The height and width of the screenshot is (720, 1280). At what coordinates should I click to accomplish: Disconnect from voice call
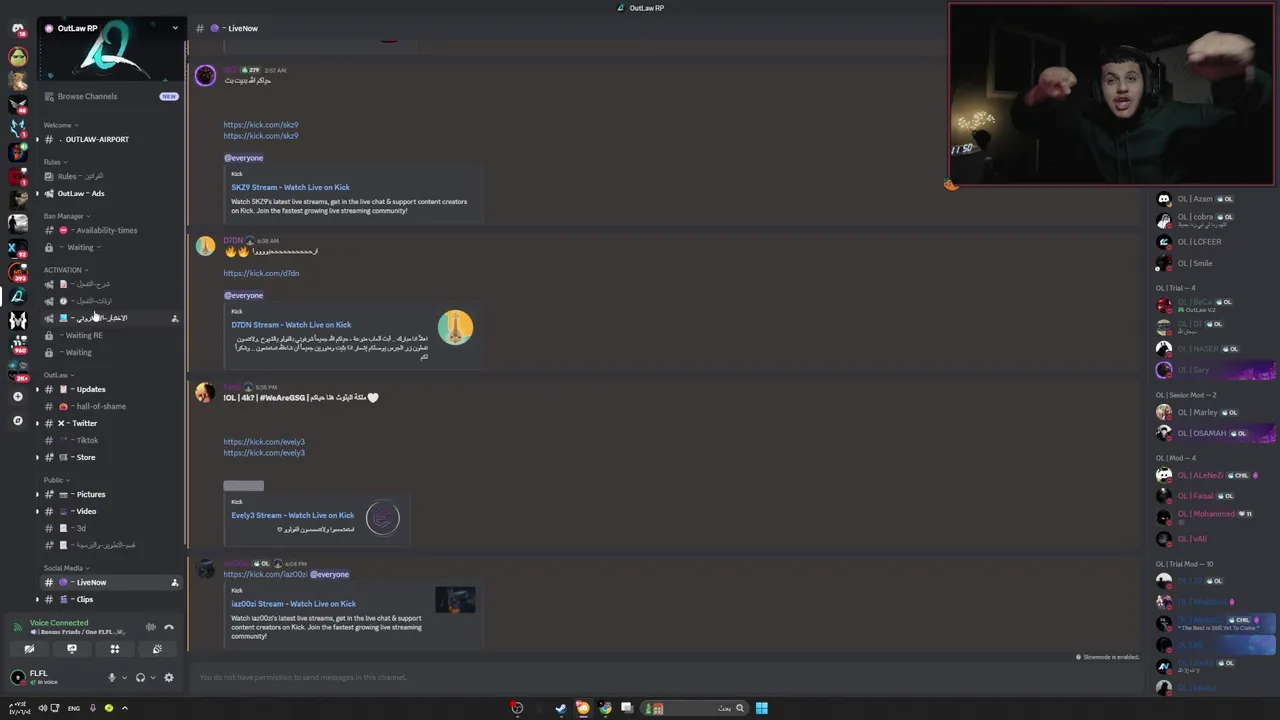tap(168, 627)
